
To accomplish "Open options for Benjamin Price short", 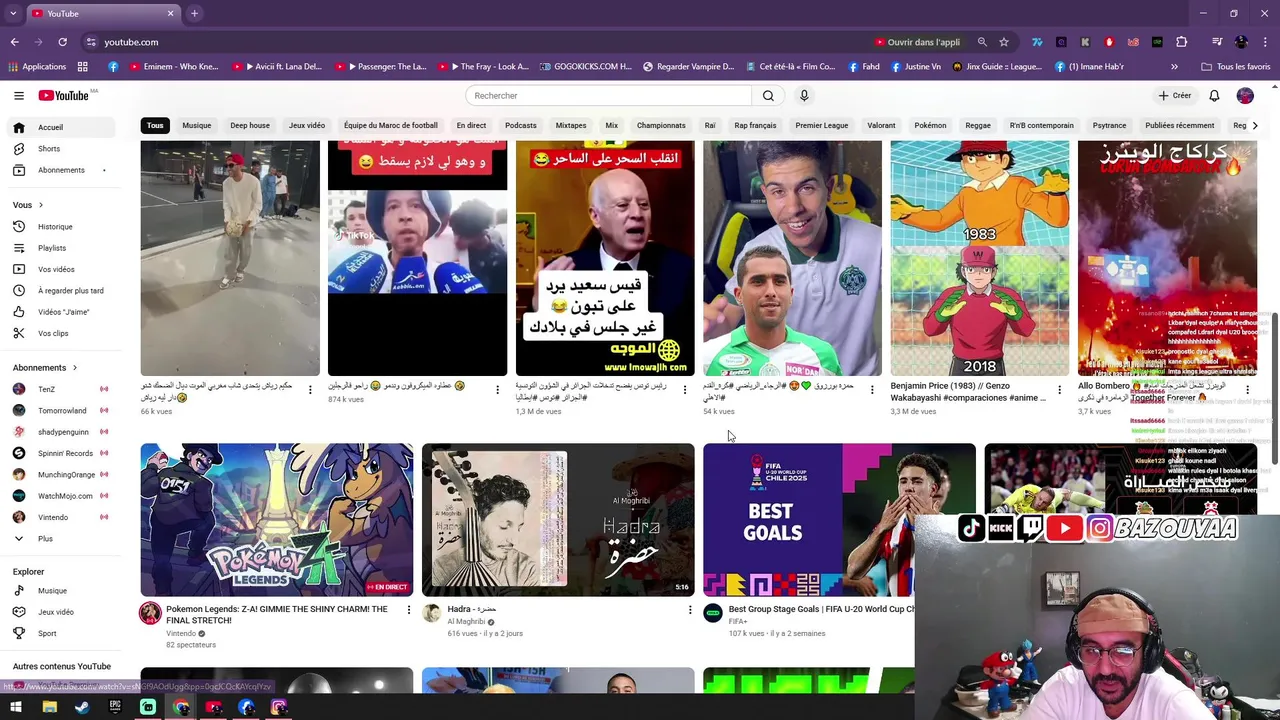I will click(1060, 390).
